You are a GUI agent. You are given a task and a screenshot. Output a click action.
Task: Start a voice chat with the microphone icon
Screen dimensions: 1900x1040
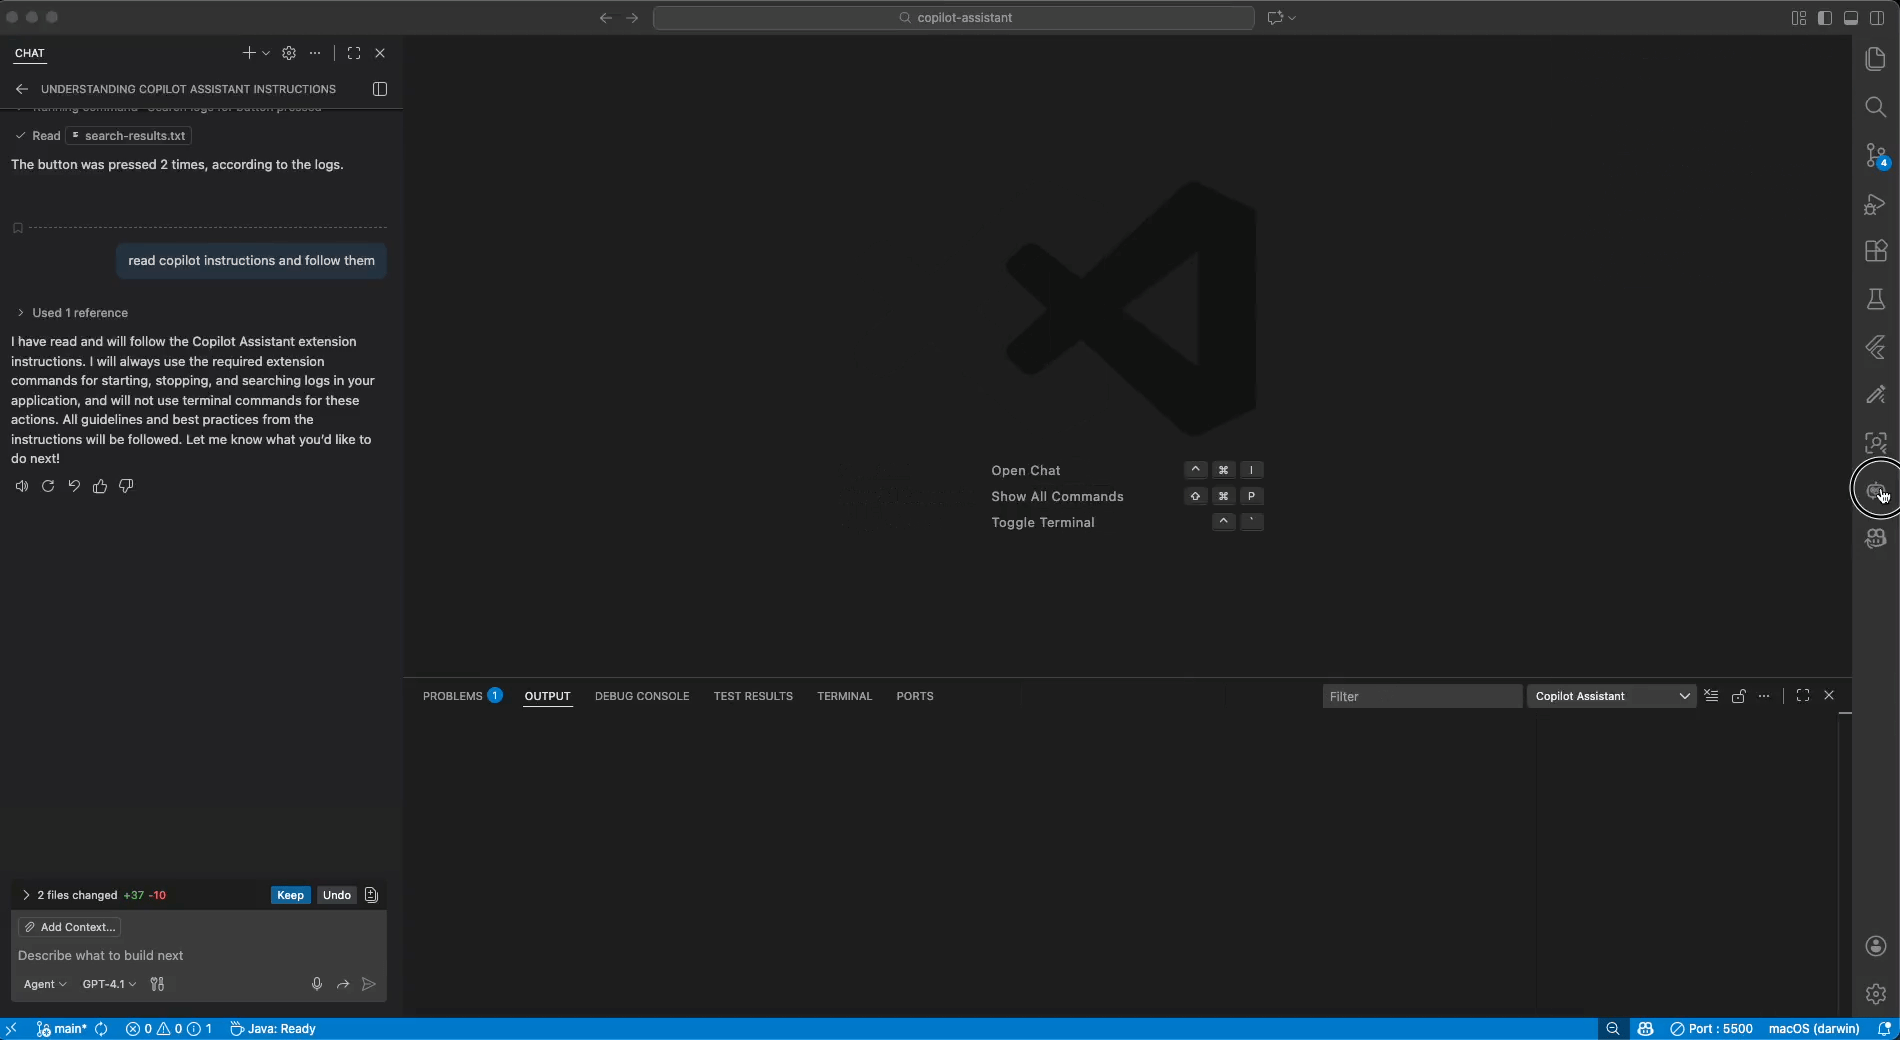tap(317, 984)
